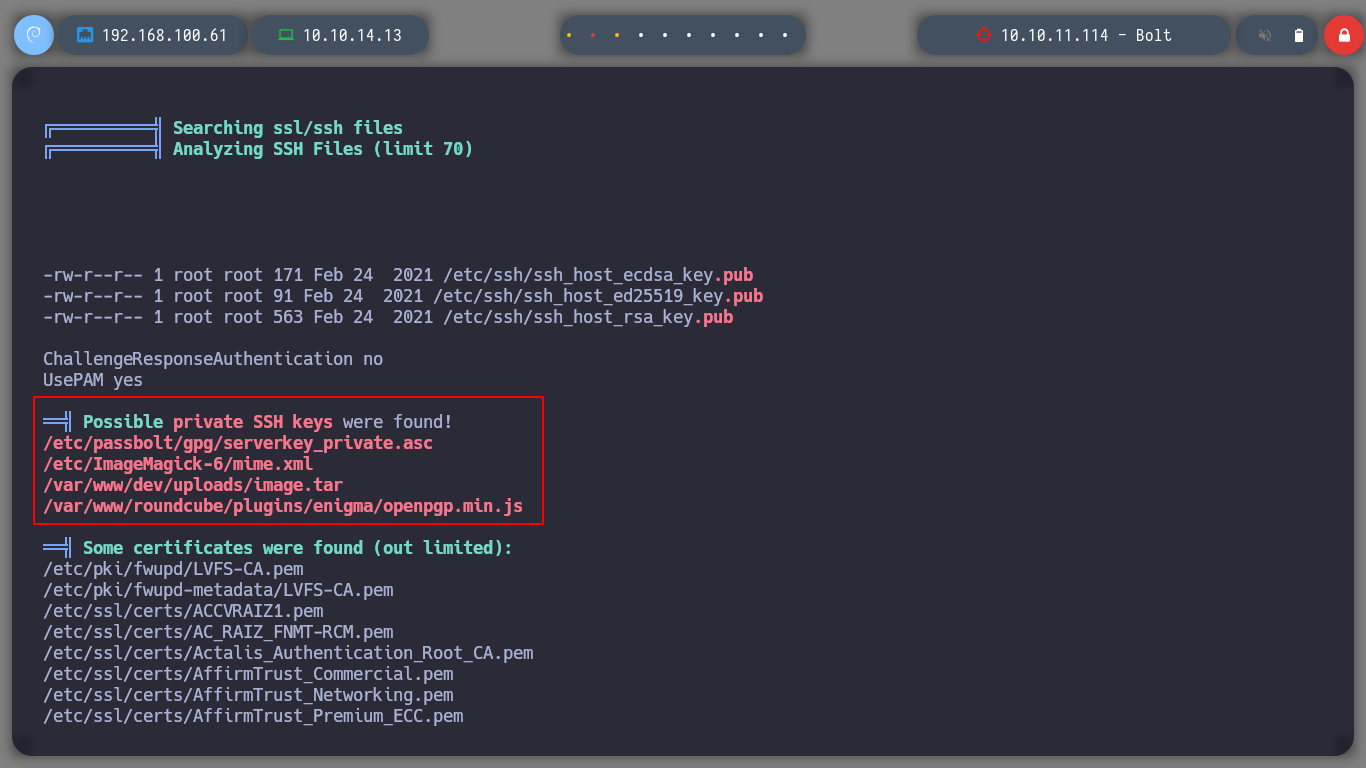Click AffirmTrust_Commercial.pem certificate line
This screenshot has width=1366, height=768.
click(248, 674)
